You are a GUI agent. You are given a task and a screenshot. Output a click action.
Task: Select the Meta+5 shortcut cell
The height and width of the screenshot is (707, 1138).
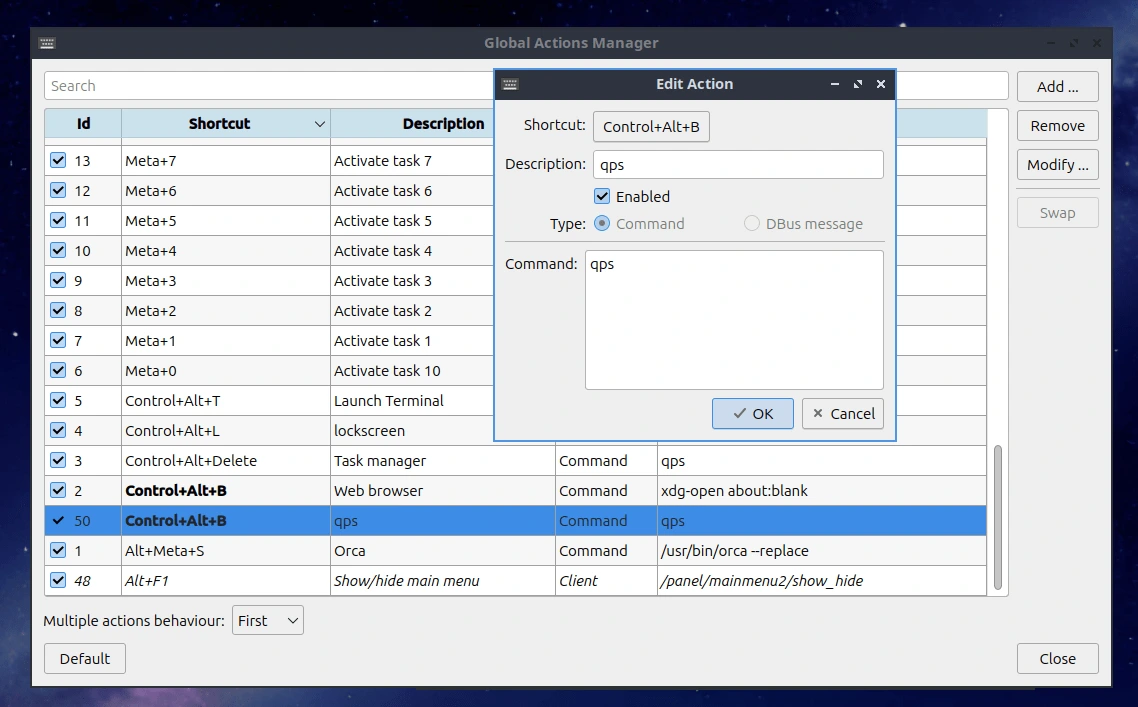point(226,221)
